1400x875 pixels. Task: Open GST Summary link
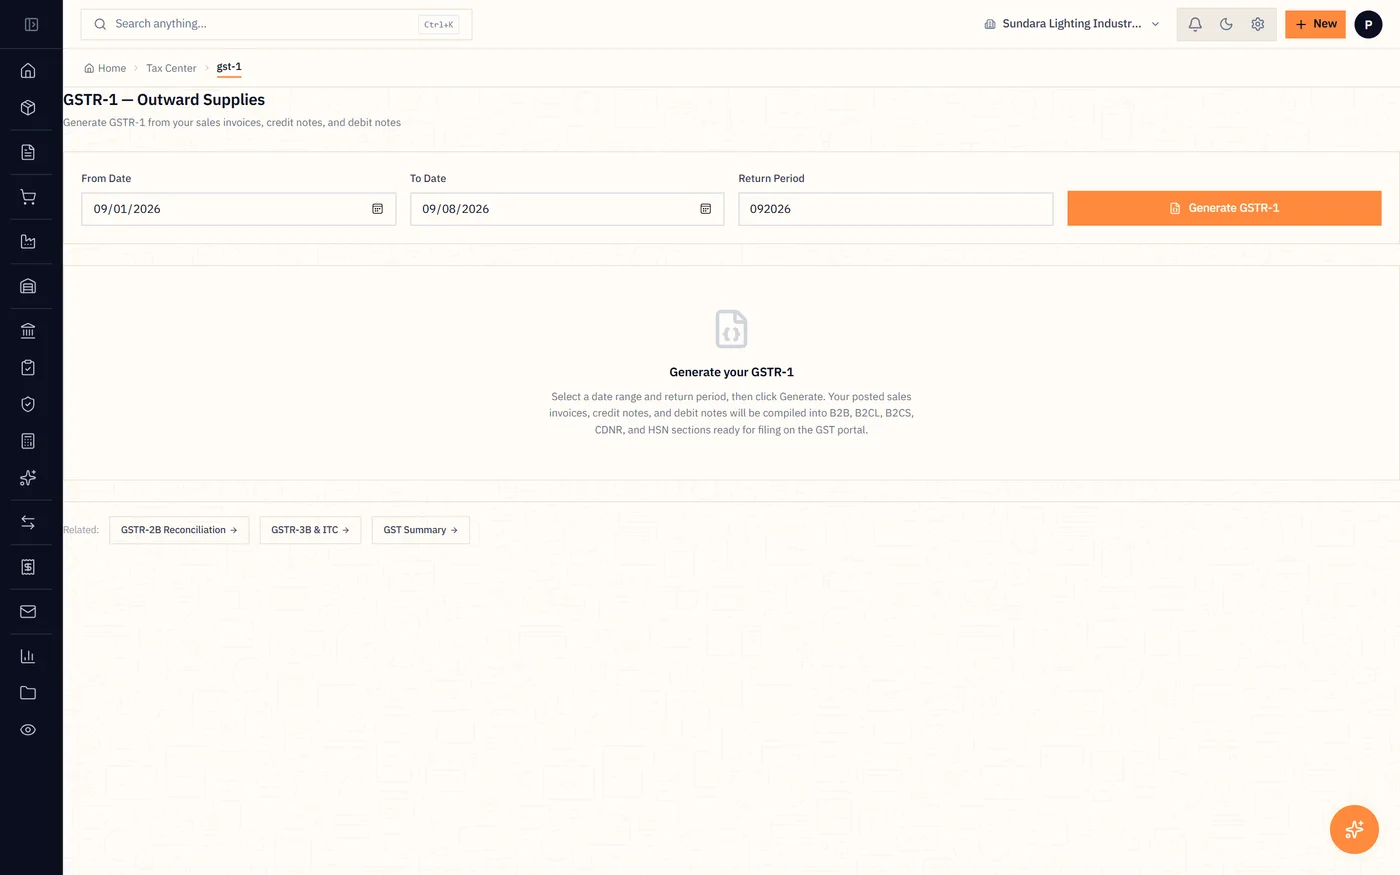(x=420, y=530)
